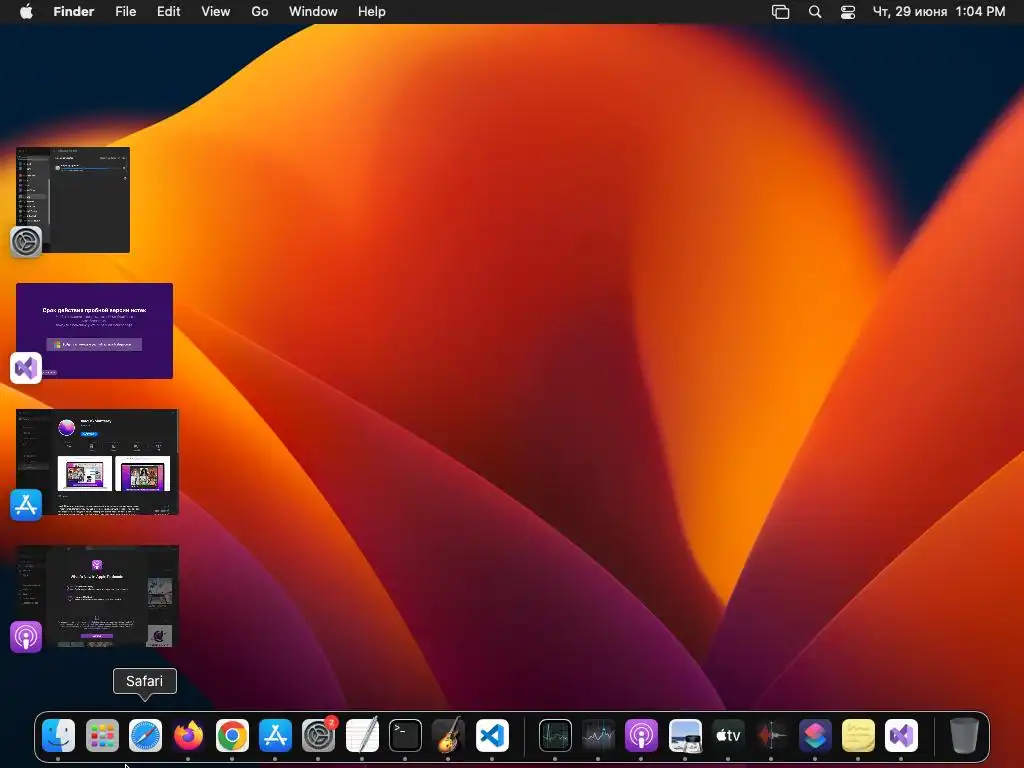Open Control Center in menu bar
The height and width of the screenshot is (768, 1024).
(x=848, y=12)
